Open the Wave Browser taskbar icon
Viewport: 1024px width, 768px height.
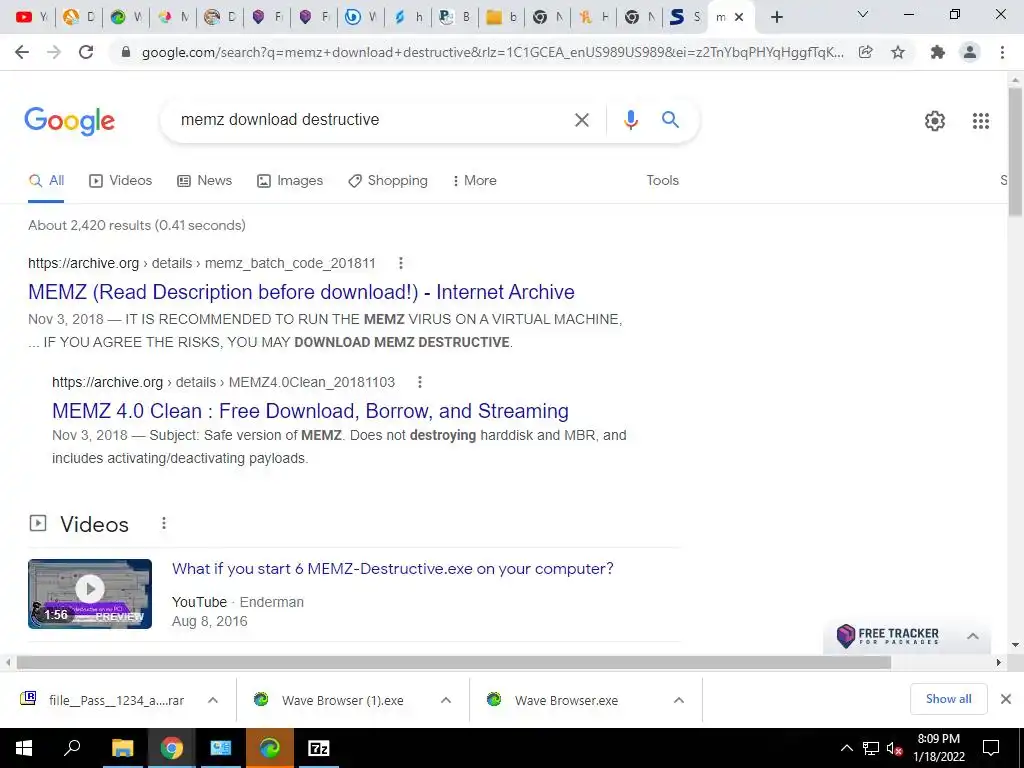[270, 748]
